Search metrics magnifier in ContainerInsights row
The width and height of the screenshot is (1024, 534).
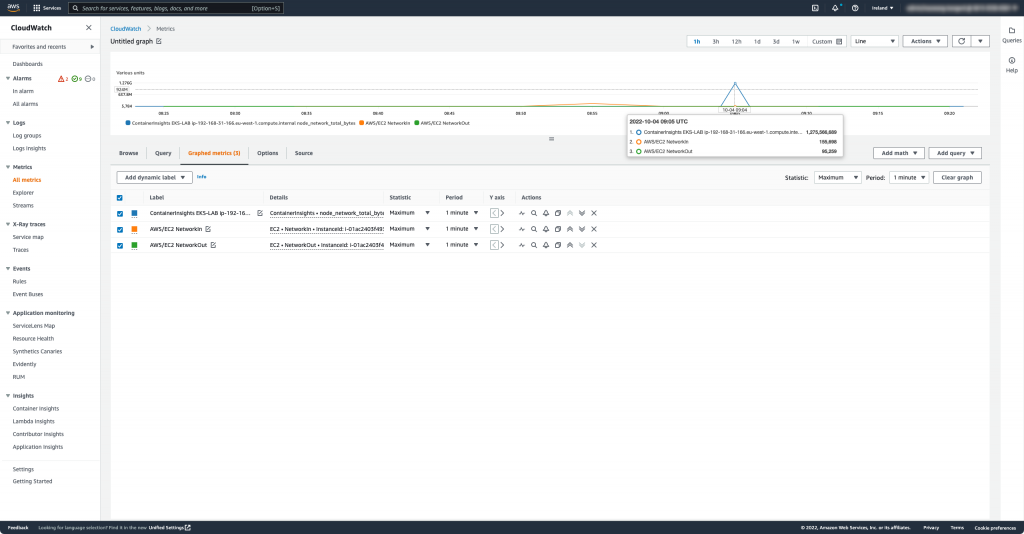click(534, 213)
